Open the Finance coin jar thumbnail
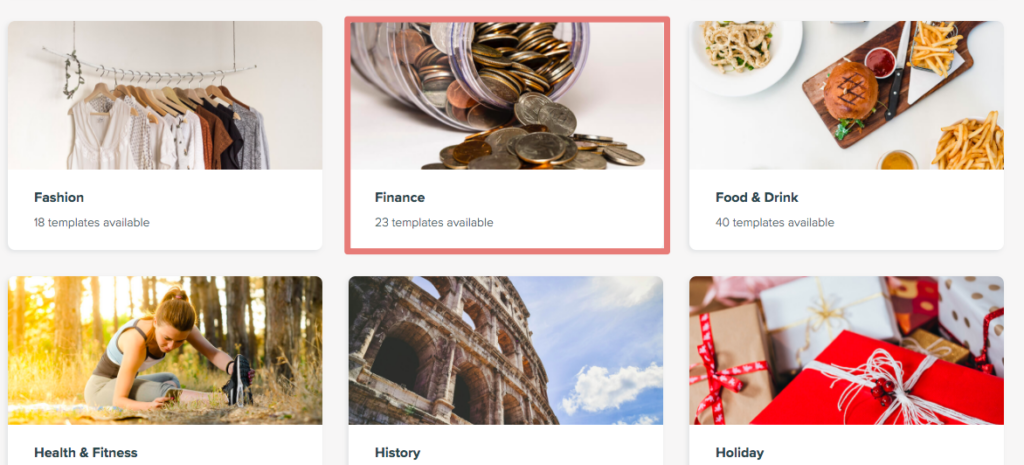Screen dimensions: 1024x465 pos(506,95)
